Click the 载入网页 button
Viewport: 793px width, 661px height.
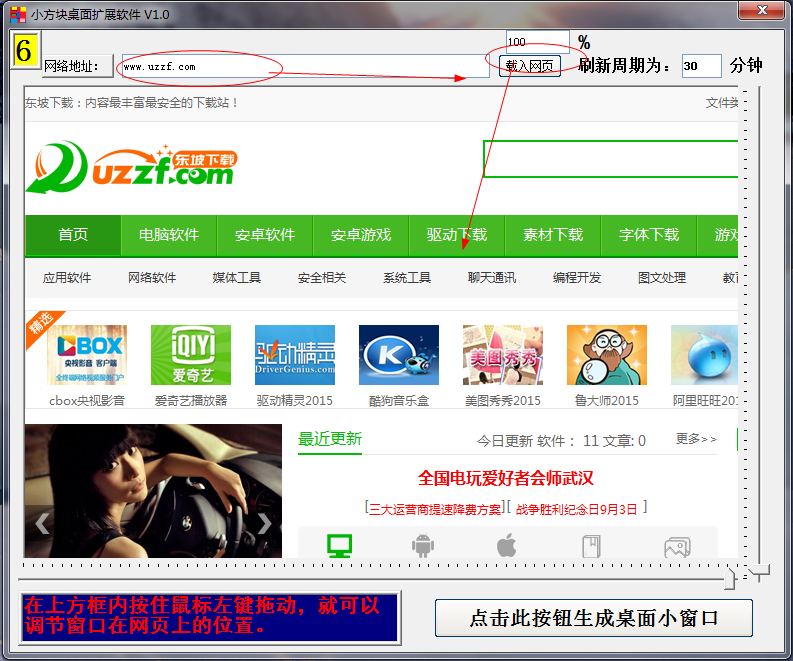(530, 66)
